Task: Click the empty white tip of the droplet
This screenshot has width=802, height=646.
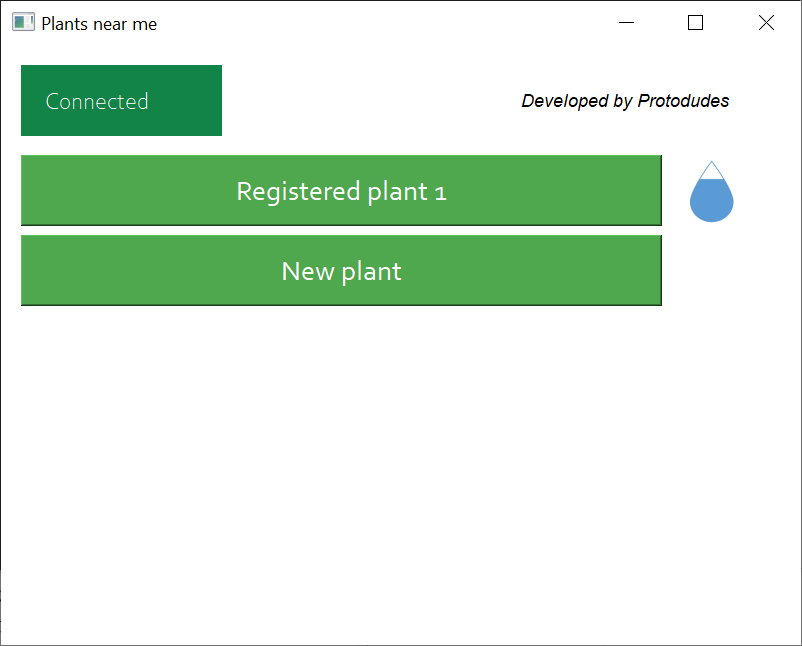Action: click(711, 172)
